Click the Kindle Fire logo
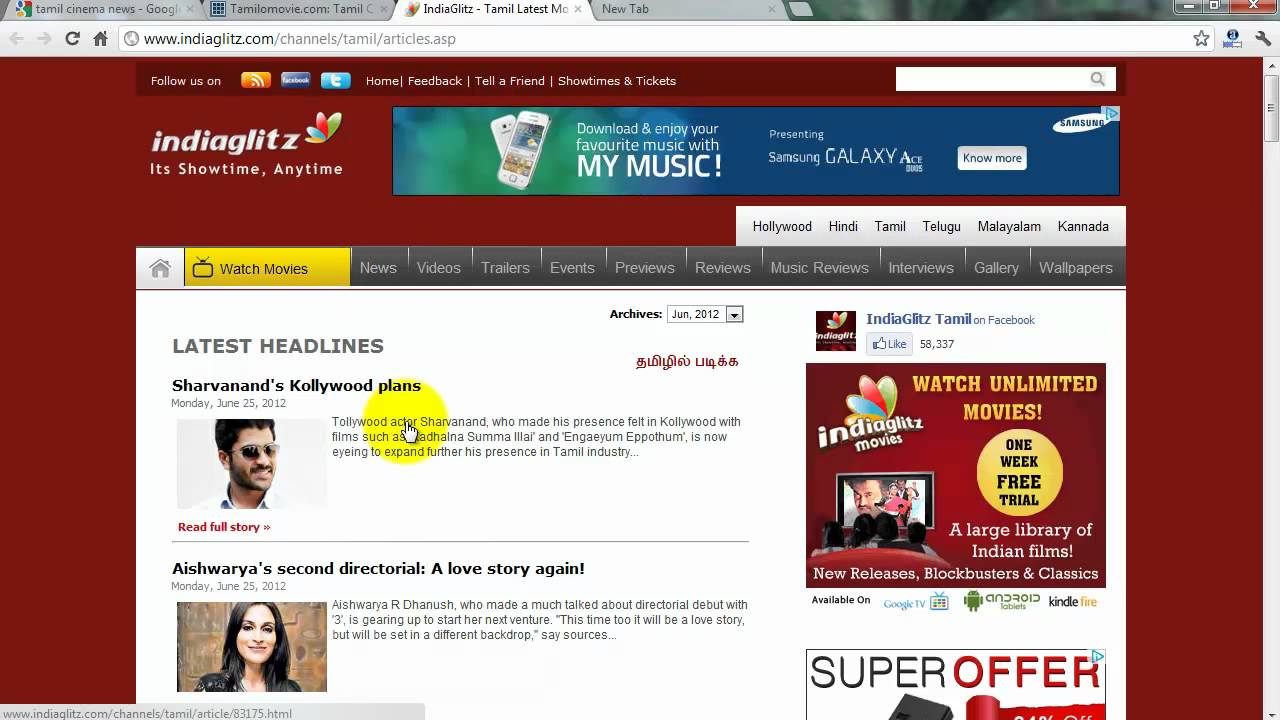 point(1073,602)
